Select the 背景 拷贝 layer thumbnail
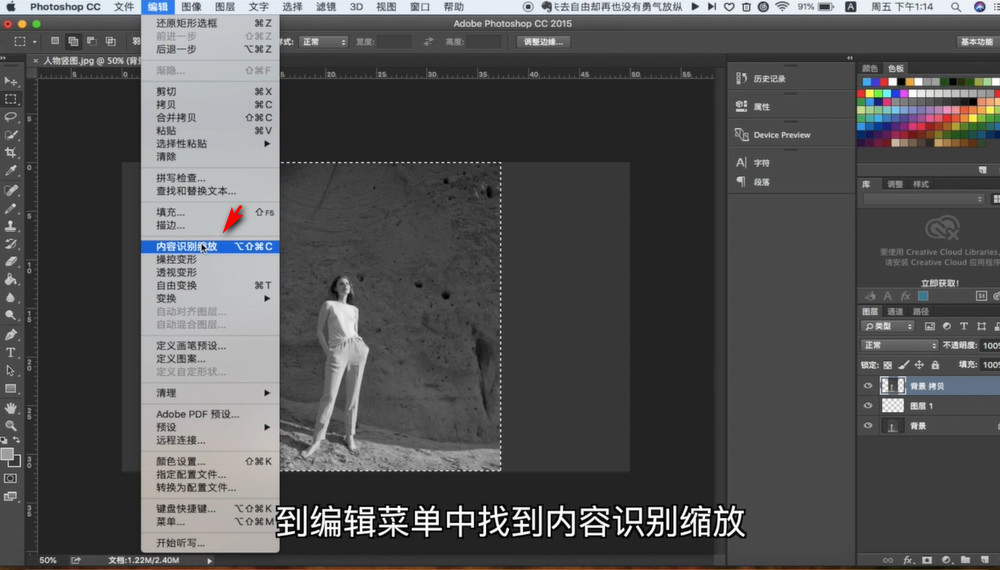The width and height of the screenshot is (1000, 570). click(892, 386)
